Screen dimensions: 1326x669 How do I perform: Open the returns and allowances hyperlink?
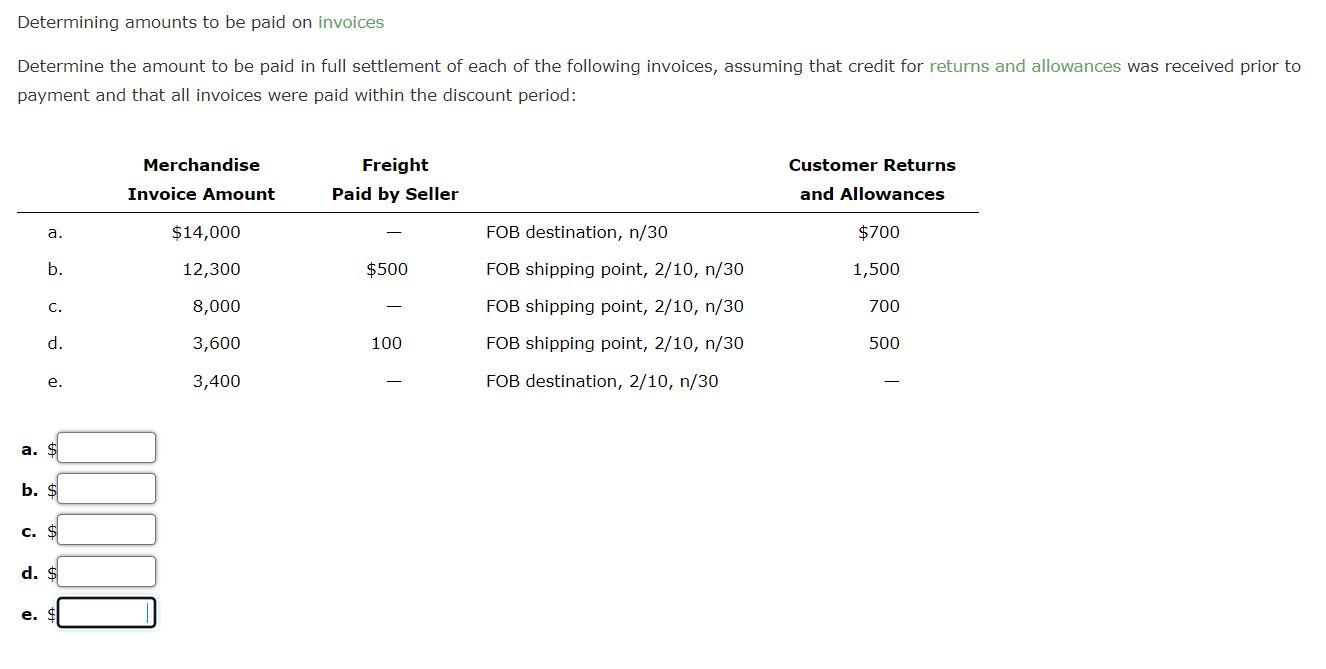point(1024,66)
